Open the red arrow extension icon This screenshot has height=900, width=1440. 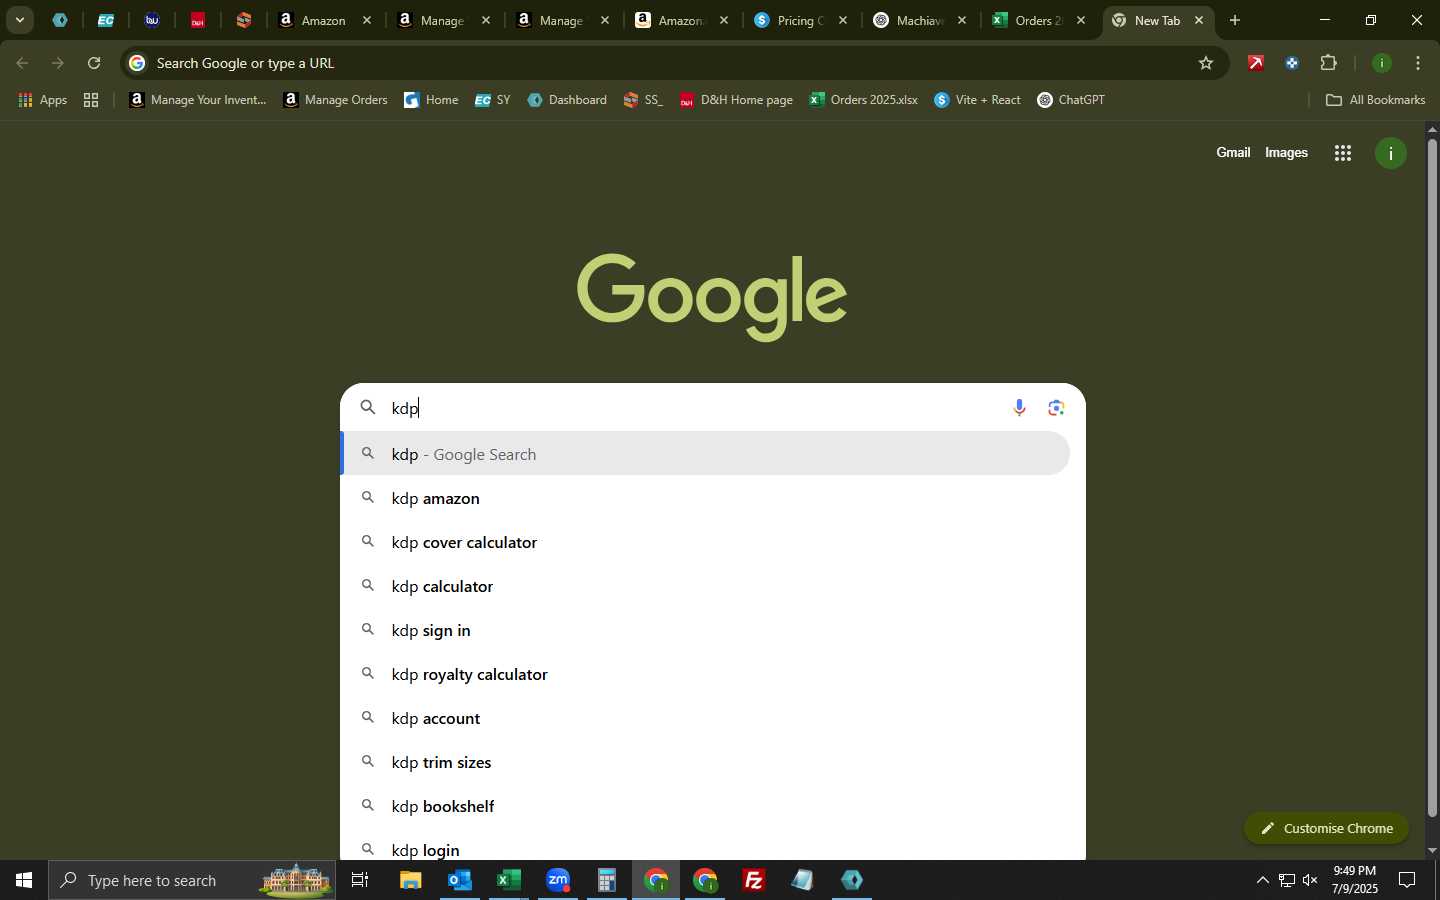point(1256,63)
